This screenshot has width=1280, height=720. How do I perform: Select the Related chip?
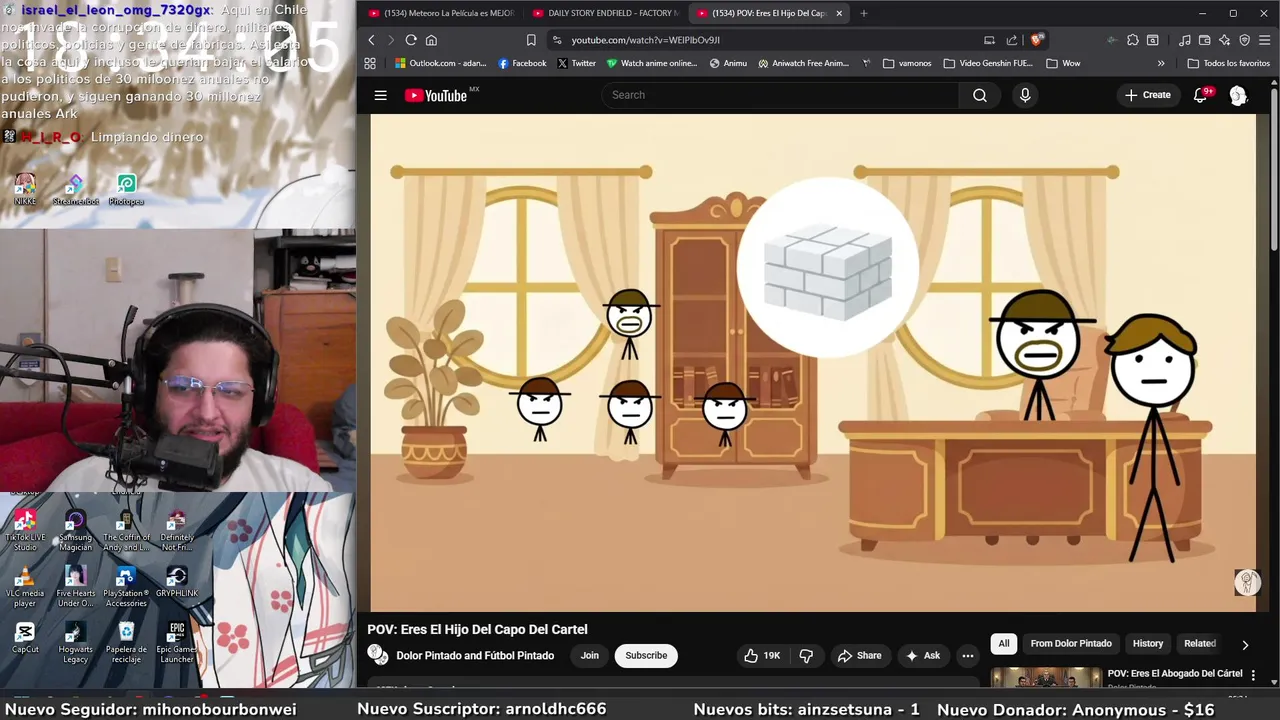pyautogui.click(x=1200, y=643)
